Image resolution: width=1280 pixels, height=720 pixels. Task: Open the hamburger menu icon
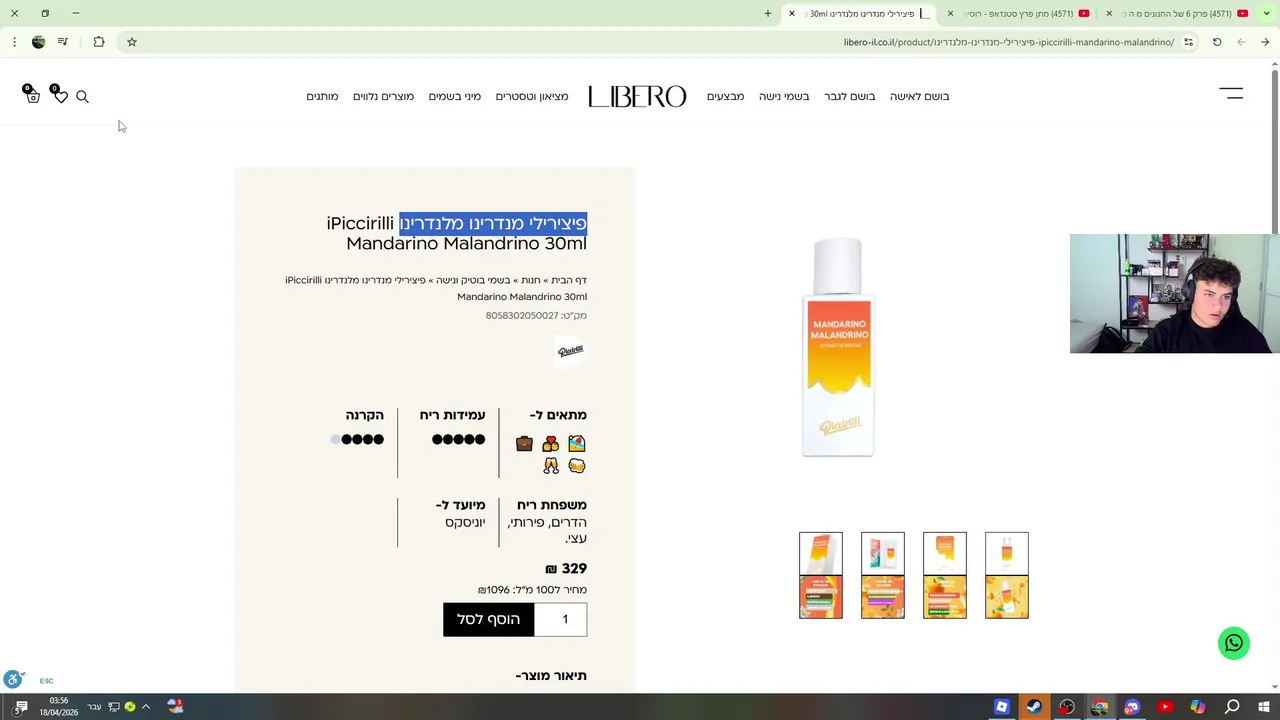point(1231,93)
